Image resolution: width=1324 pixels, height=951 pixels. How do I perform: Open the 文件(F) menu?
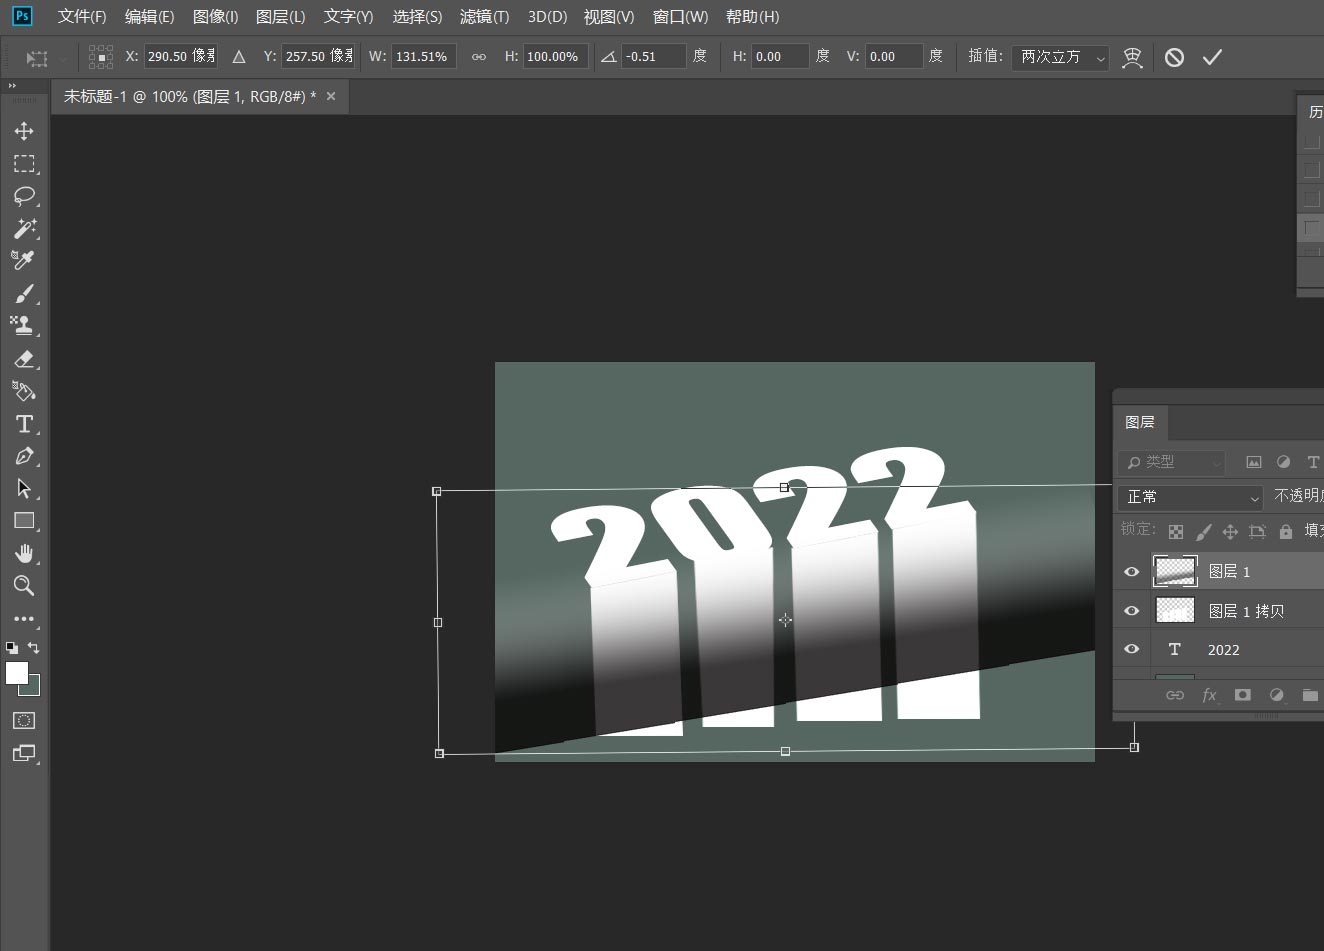coord(82,17)
